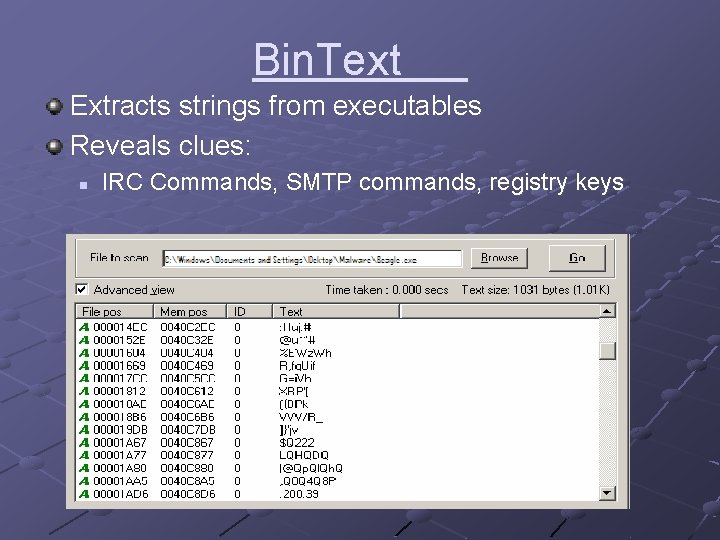Click memory position 0040C877
Image resolution: width=720 pixels, height=540 pixels.
tap(187, 456)
